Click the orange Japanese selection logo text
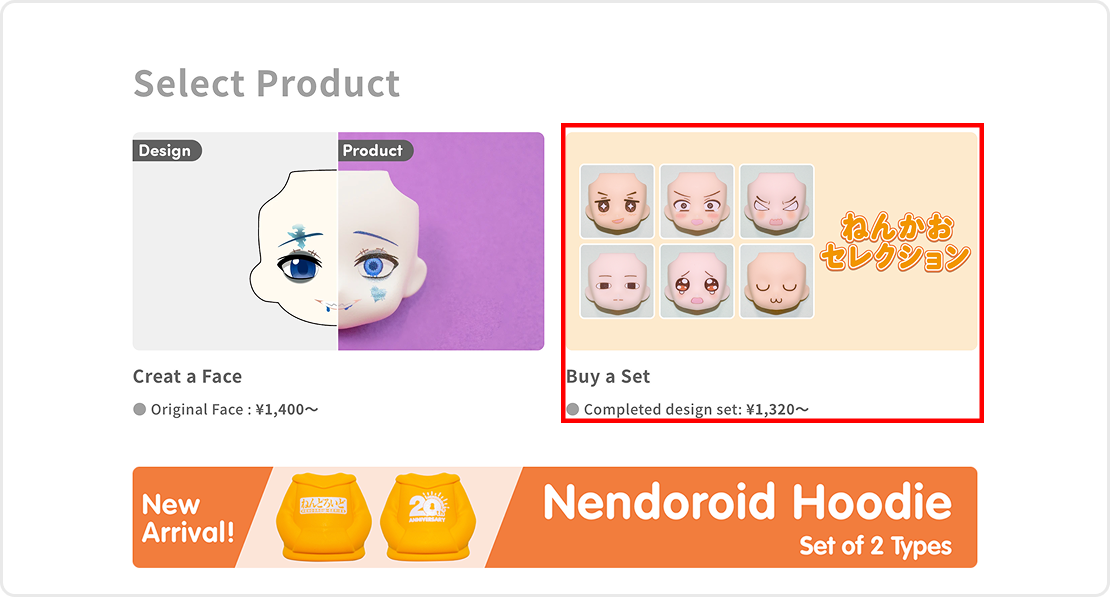Viewport: 1110px width, 597px height. (896, 242)
